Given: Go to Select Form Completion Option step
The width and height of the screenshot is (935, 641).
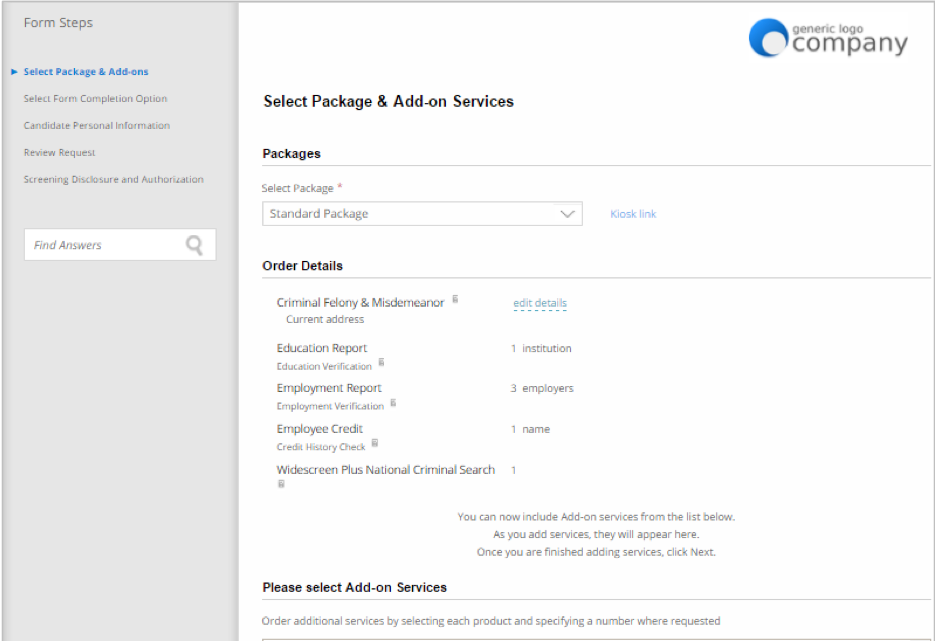Looking at the screenshot, I should 95,98.
